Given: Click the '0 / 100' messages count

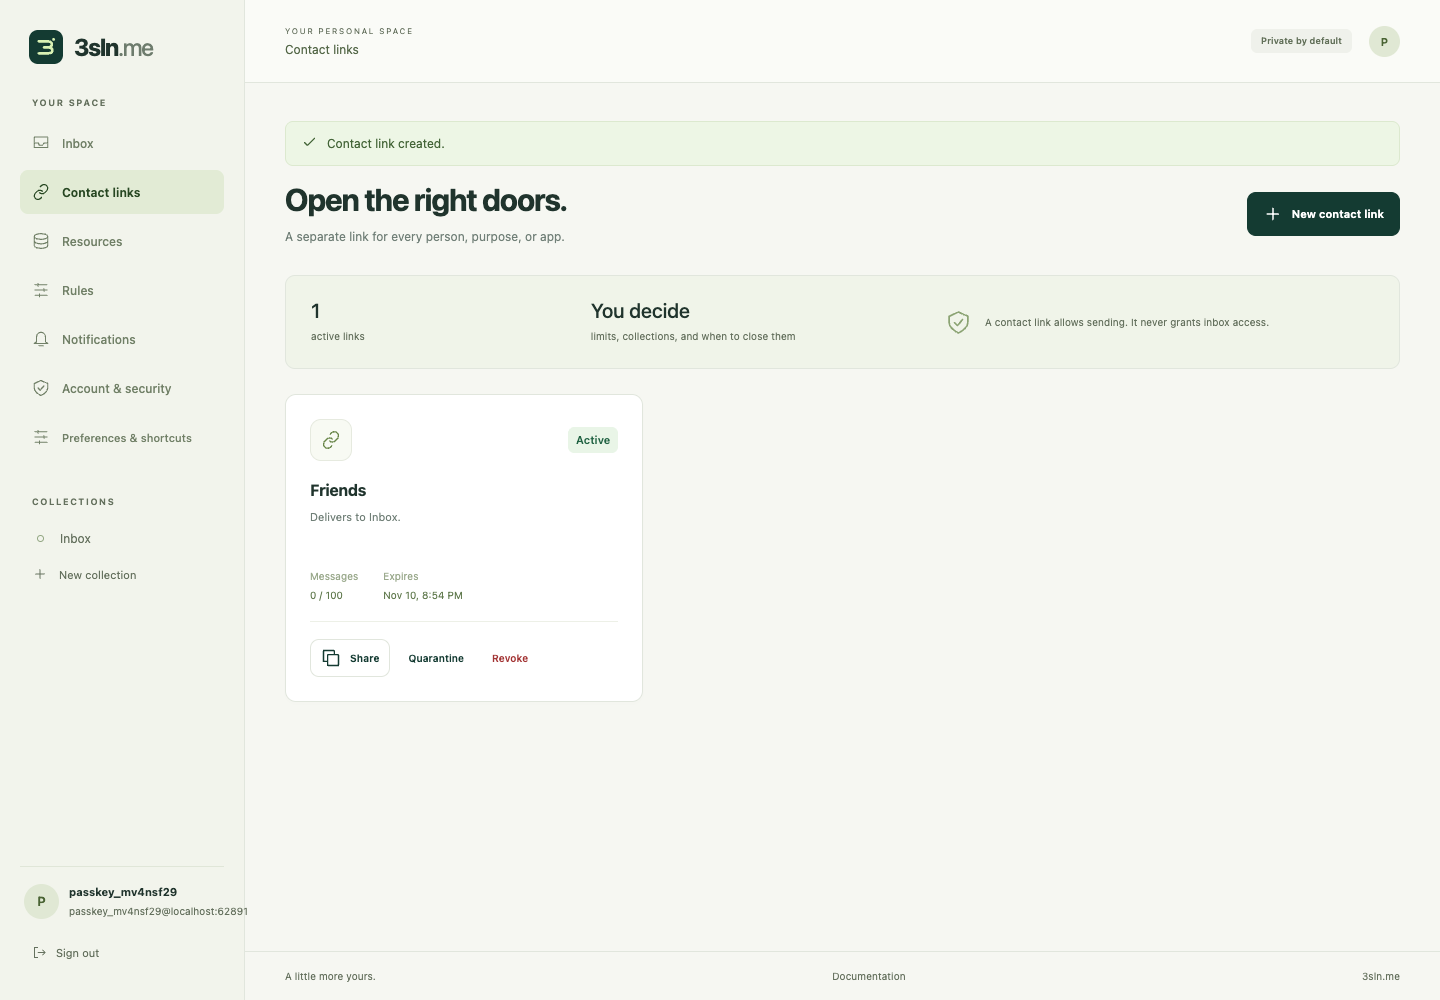Looking at the screenshot, I should 326,595.
